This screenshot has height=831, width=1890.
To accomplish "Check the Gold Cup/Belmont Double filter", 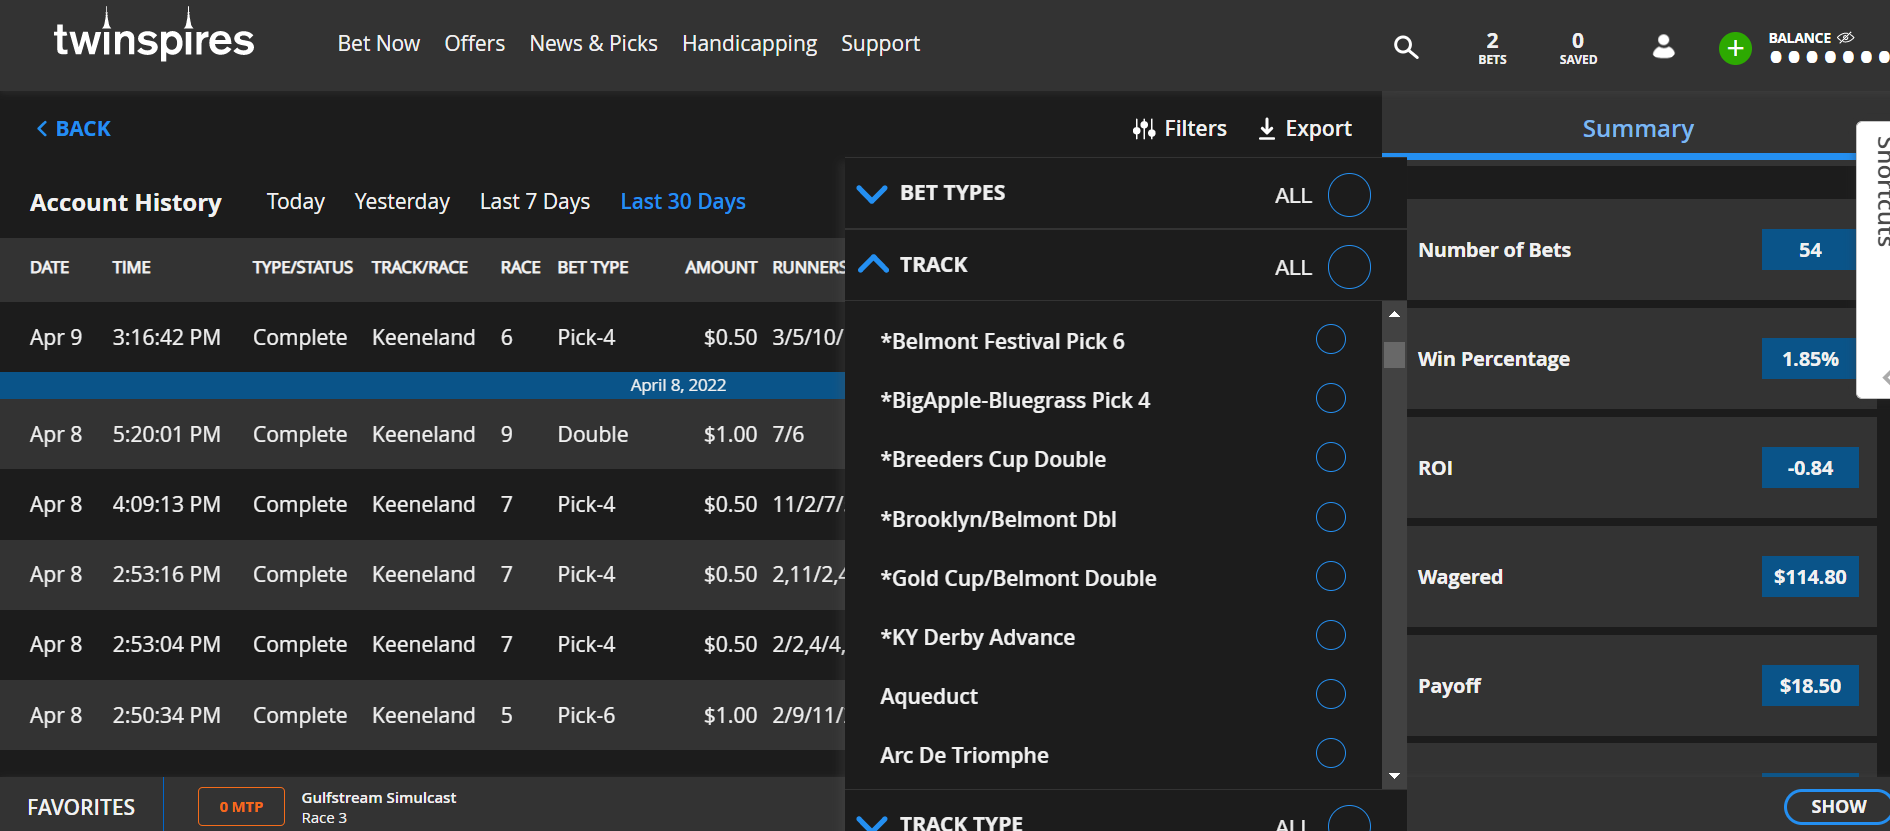I will click(1330, 576).
